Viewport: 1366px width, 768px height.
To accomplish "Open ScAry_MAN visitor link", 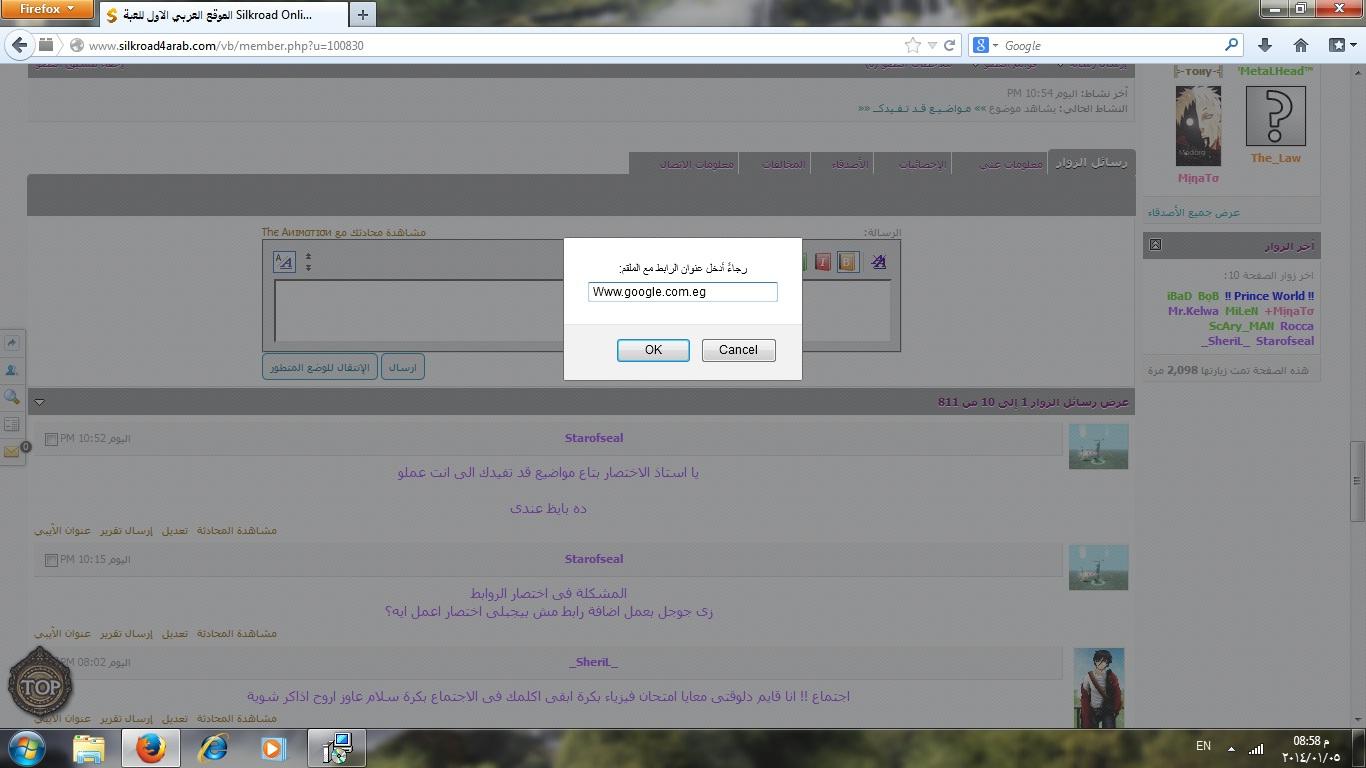I will (1240, 326).
